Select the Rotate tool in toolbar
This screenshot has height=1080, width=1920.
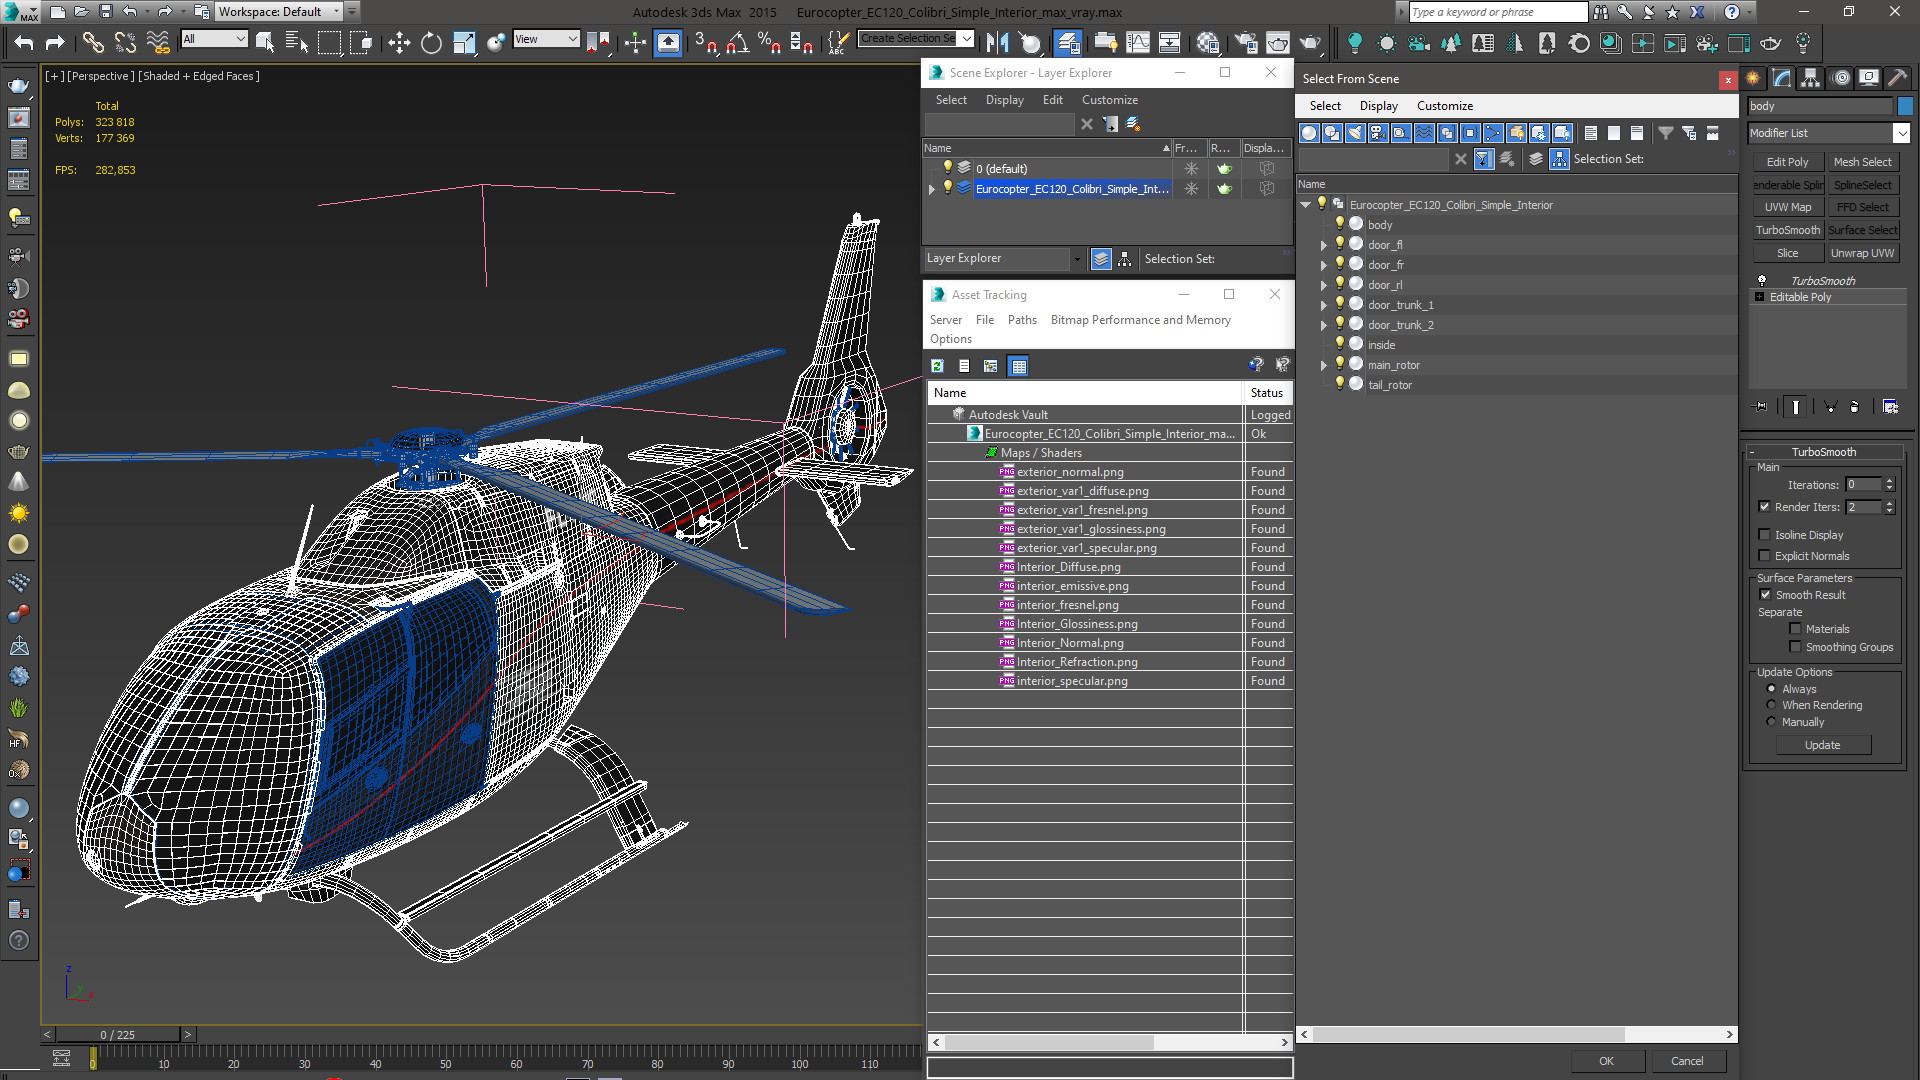click(x=431, y=42)
